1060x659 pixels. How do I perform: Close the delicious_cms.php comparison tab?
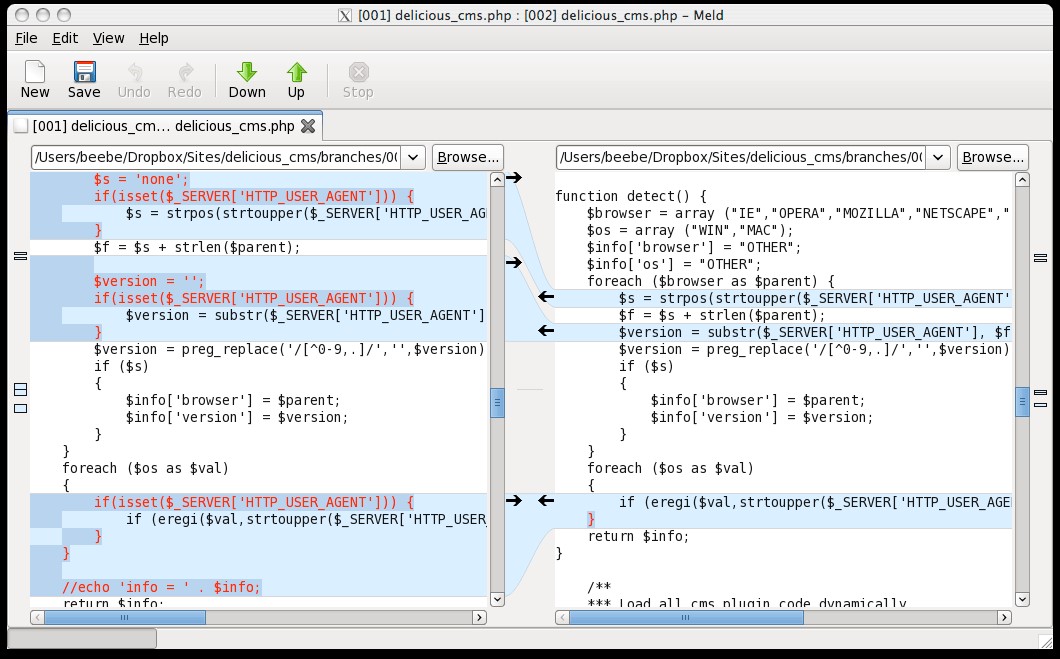pyautogui.click(x=308, y=126)
